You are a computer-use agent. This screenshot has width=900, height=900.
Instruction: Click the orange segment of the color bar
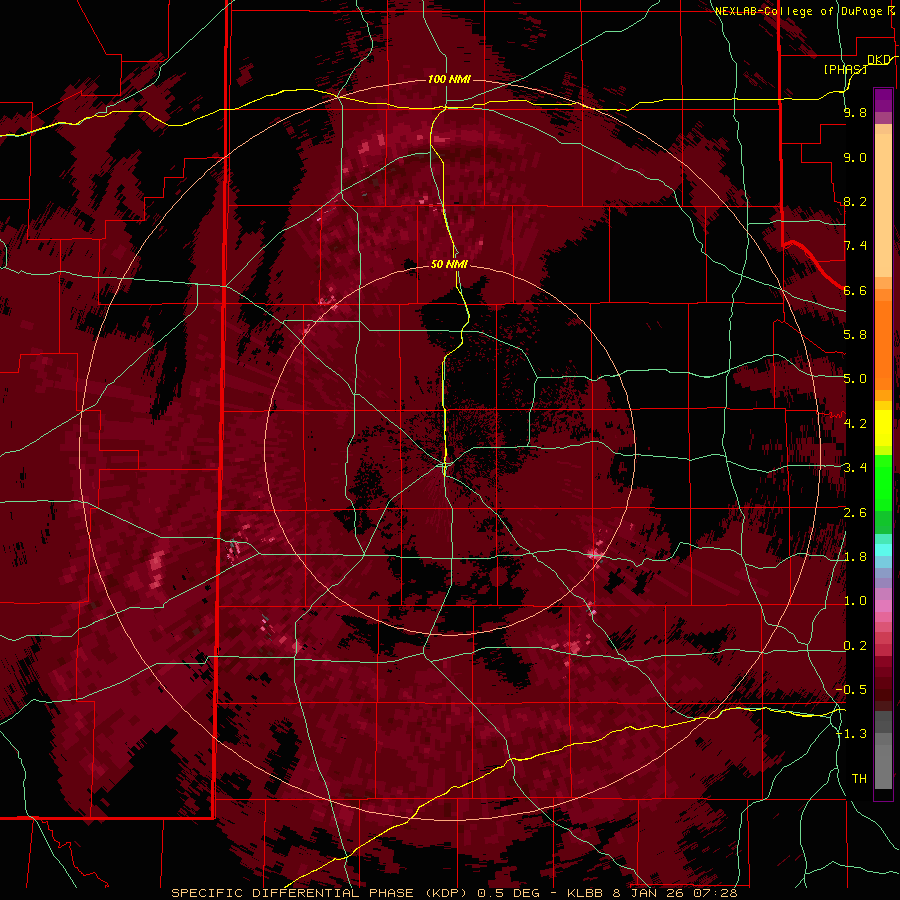pyautogui.click(x=883, y=344)
